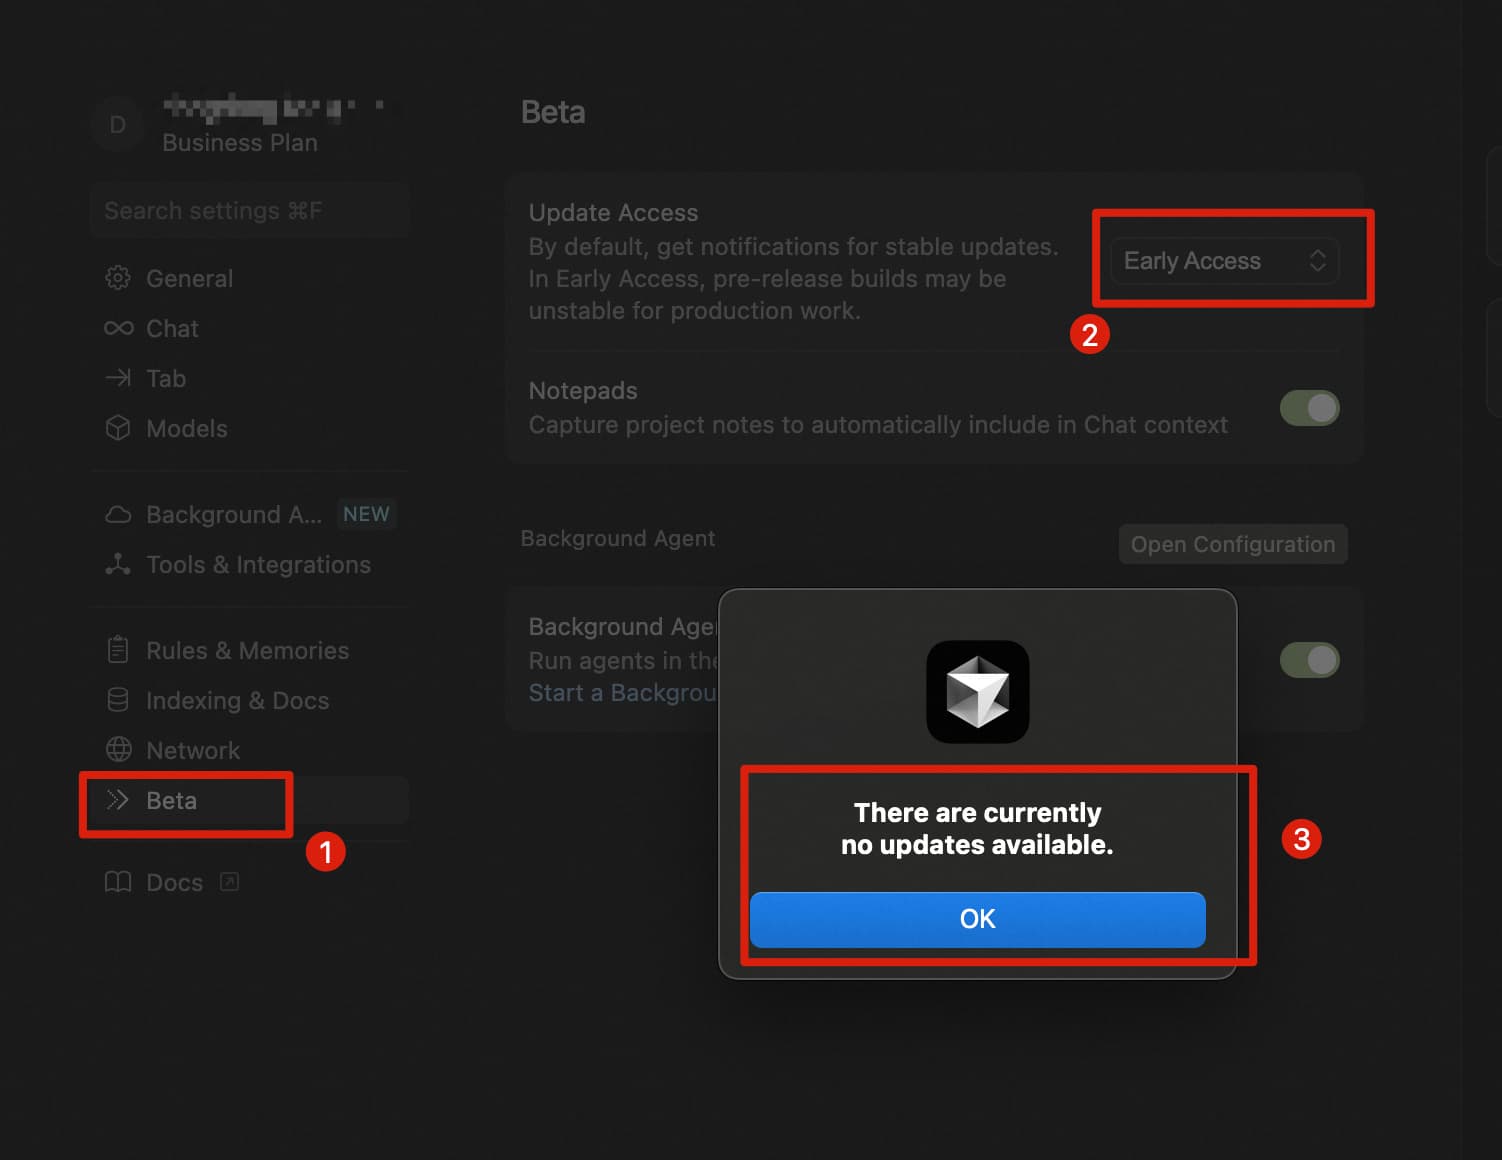The width and height of the screenshot is (1502, 1160).
Task: Click the Background Agent section header
Action: 618,538
